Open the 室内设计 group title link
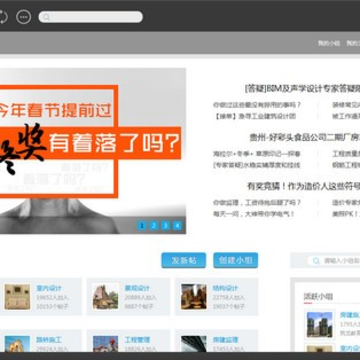 pos(49,288)
